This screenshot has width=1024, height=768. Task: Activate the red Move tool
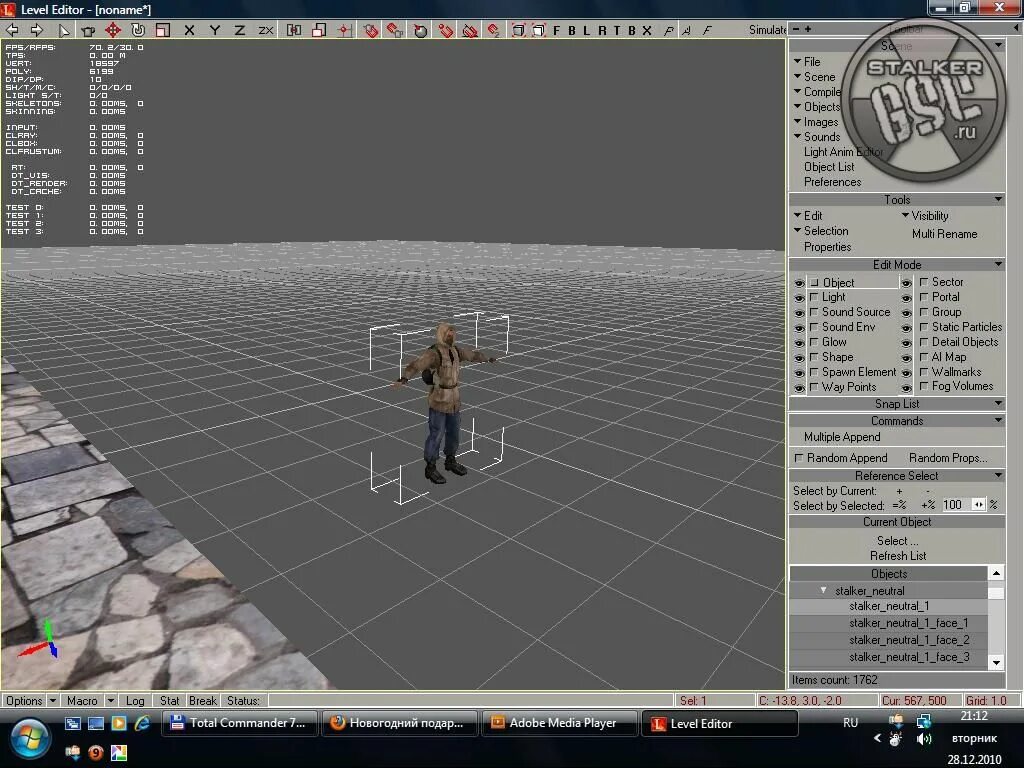(113, 30)
